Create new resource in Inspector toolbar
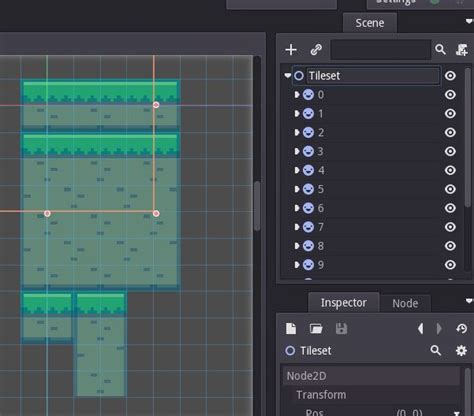The height and width of the screenshot is (416, 474). point(291,329)
